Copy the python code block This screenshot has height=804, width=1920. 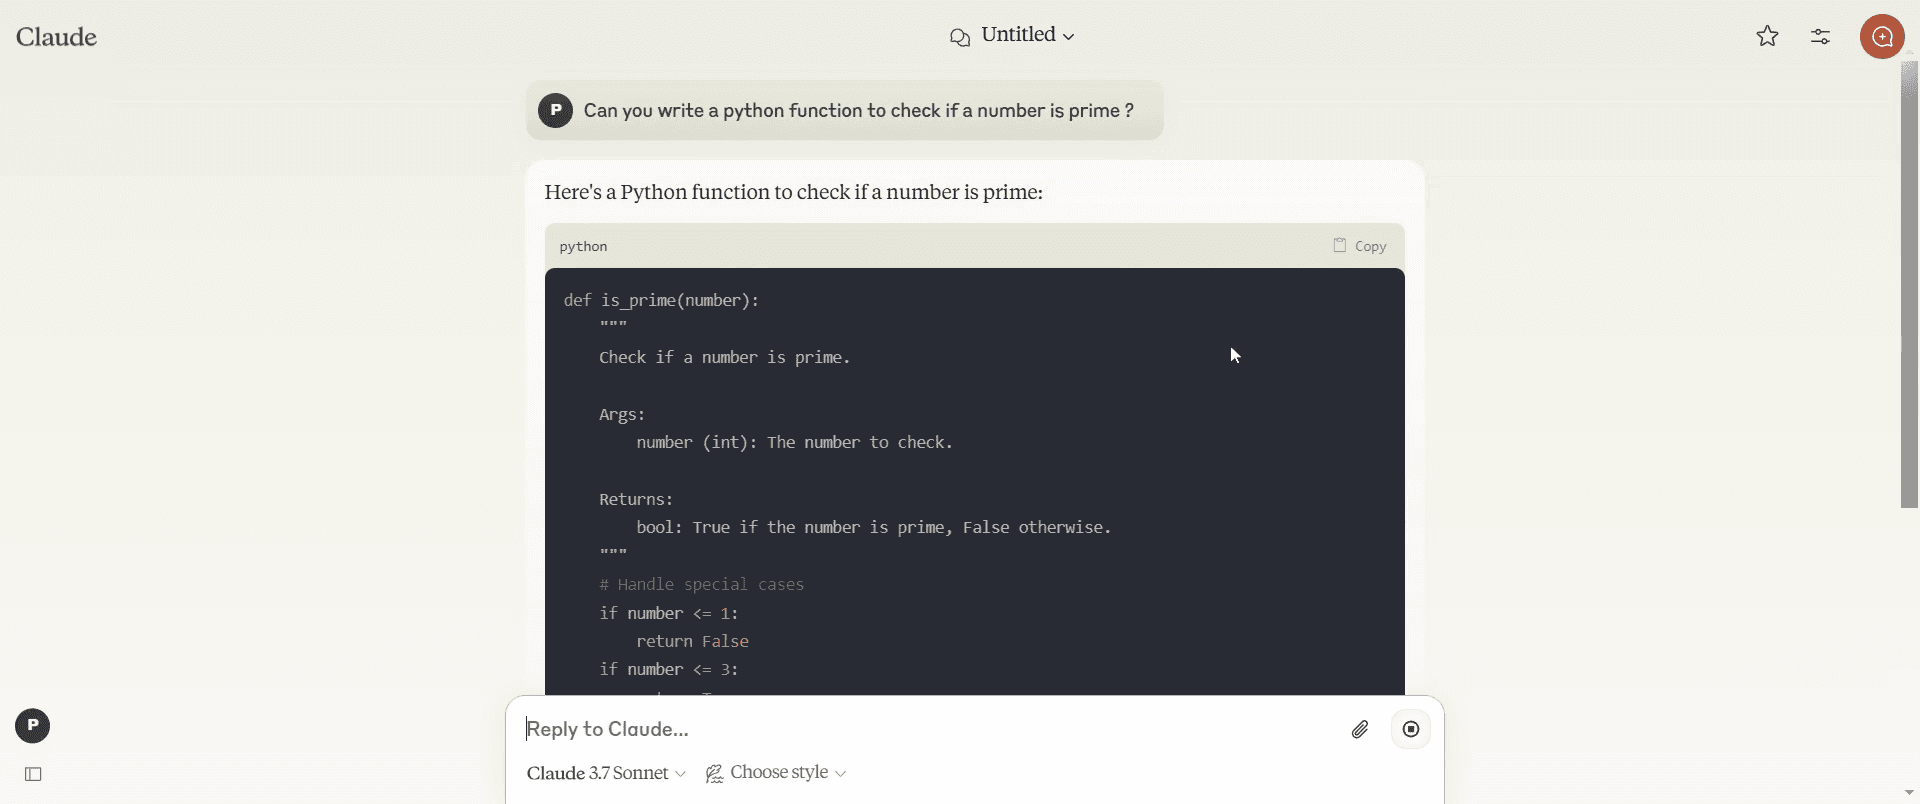click(1359, 246)
